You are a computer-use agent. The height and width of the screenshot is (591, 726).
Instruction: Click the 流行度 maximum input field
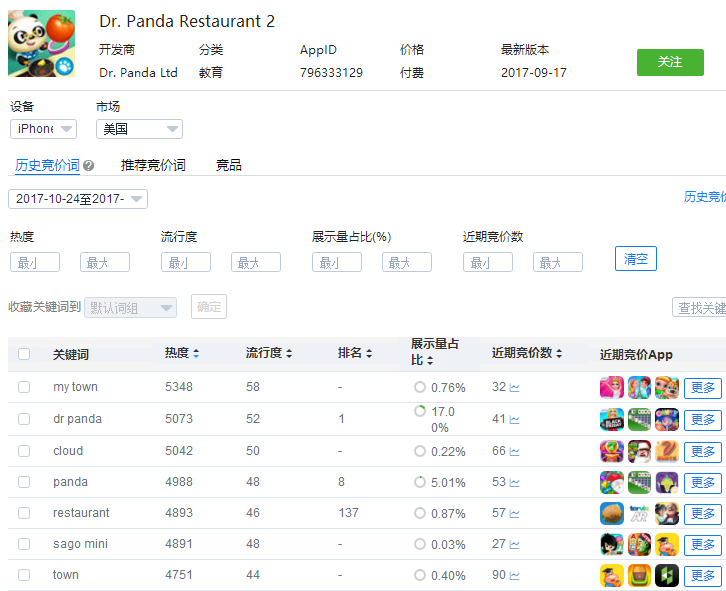tap(256, 262)
